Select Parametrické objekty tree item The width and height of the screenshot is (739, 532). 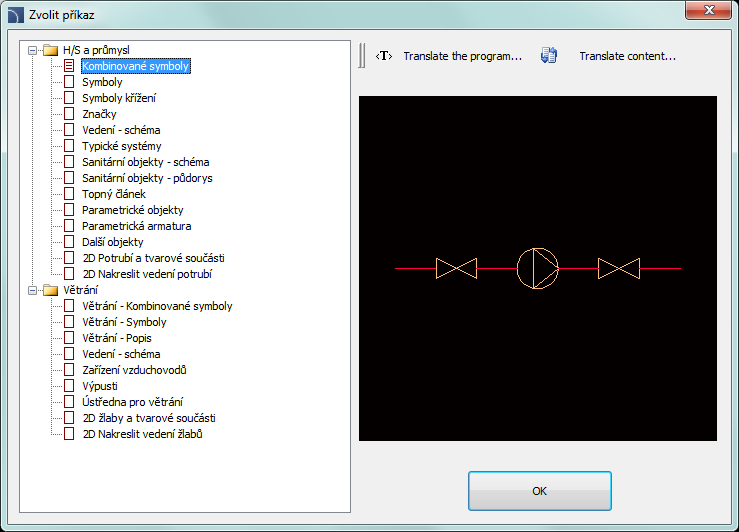tap(132, 210)
